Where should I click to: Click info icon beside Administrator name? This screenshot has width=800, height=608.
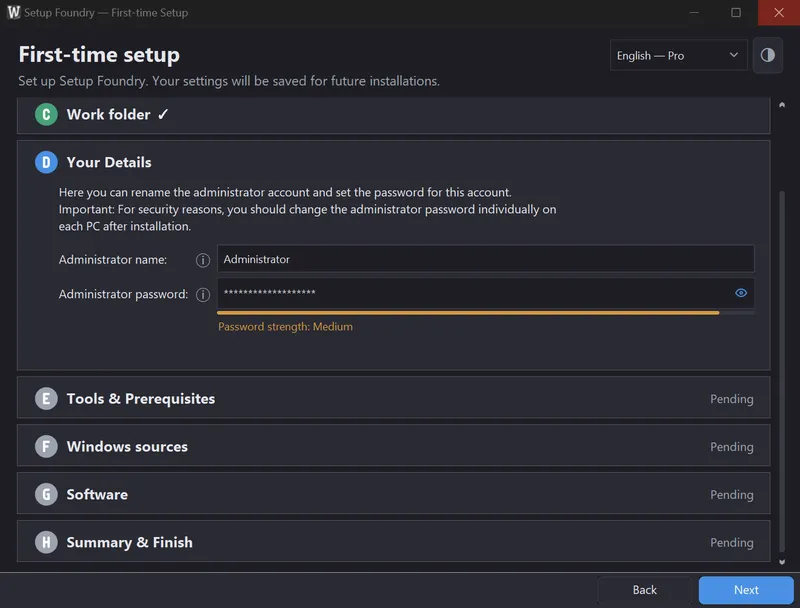pos(203,260)
